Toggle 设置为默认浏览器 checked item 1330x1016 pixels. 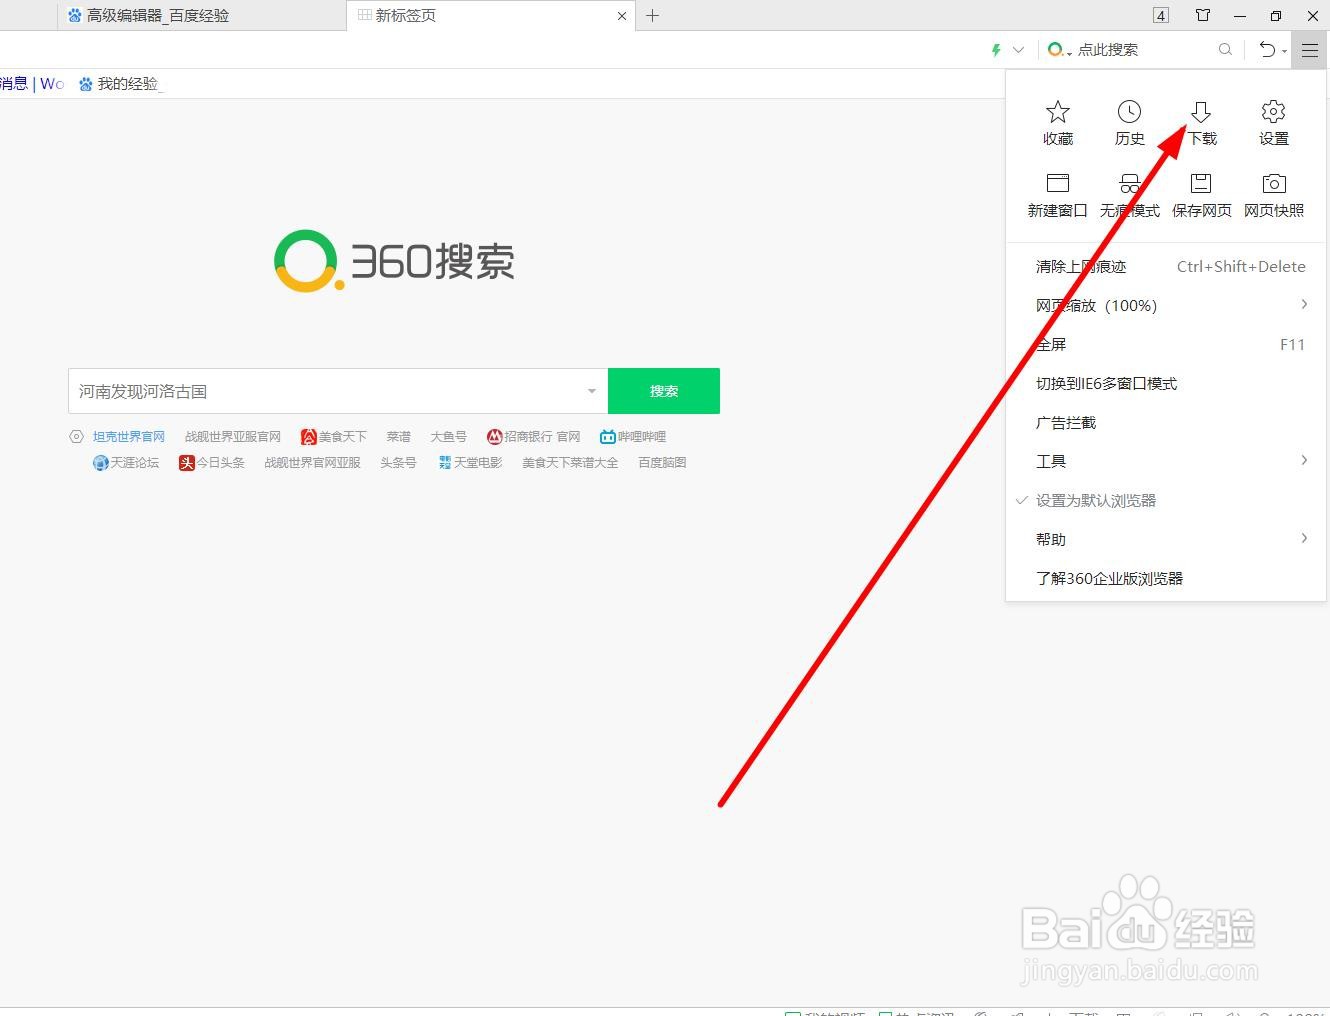[1166, 501]
